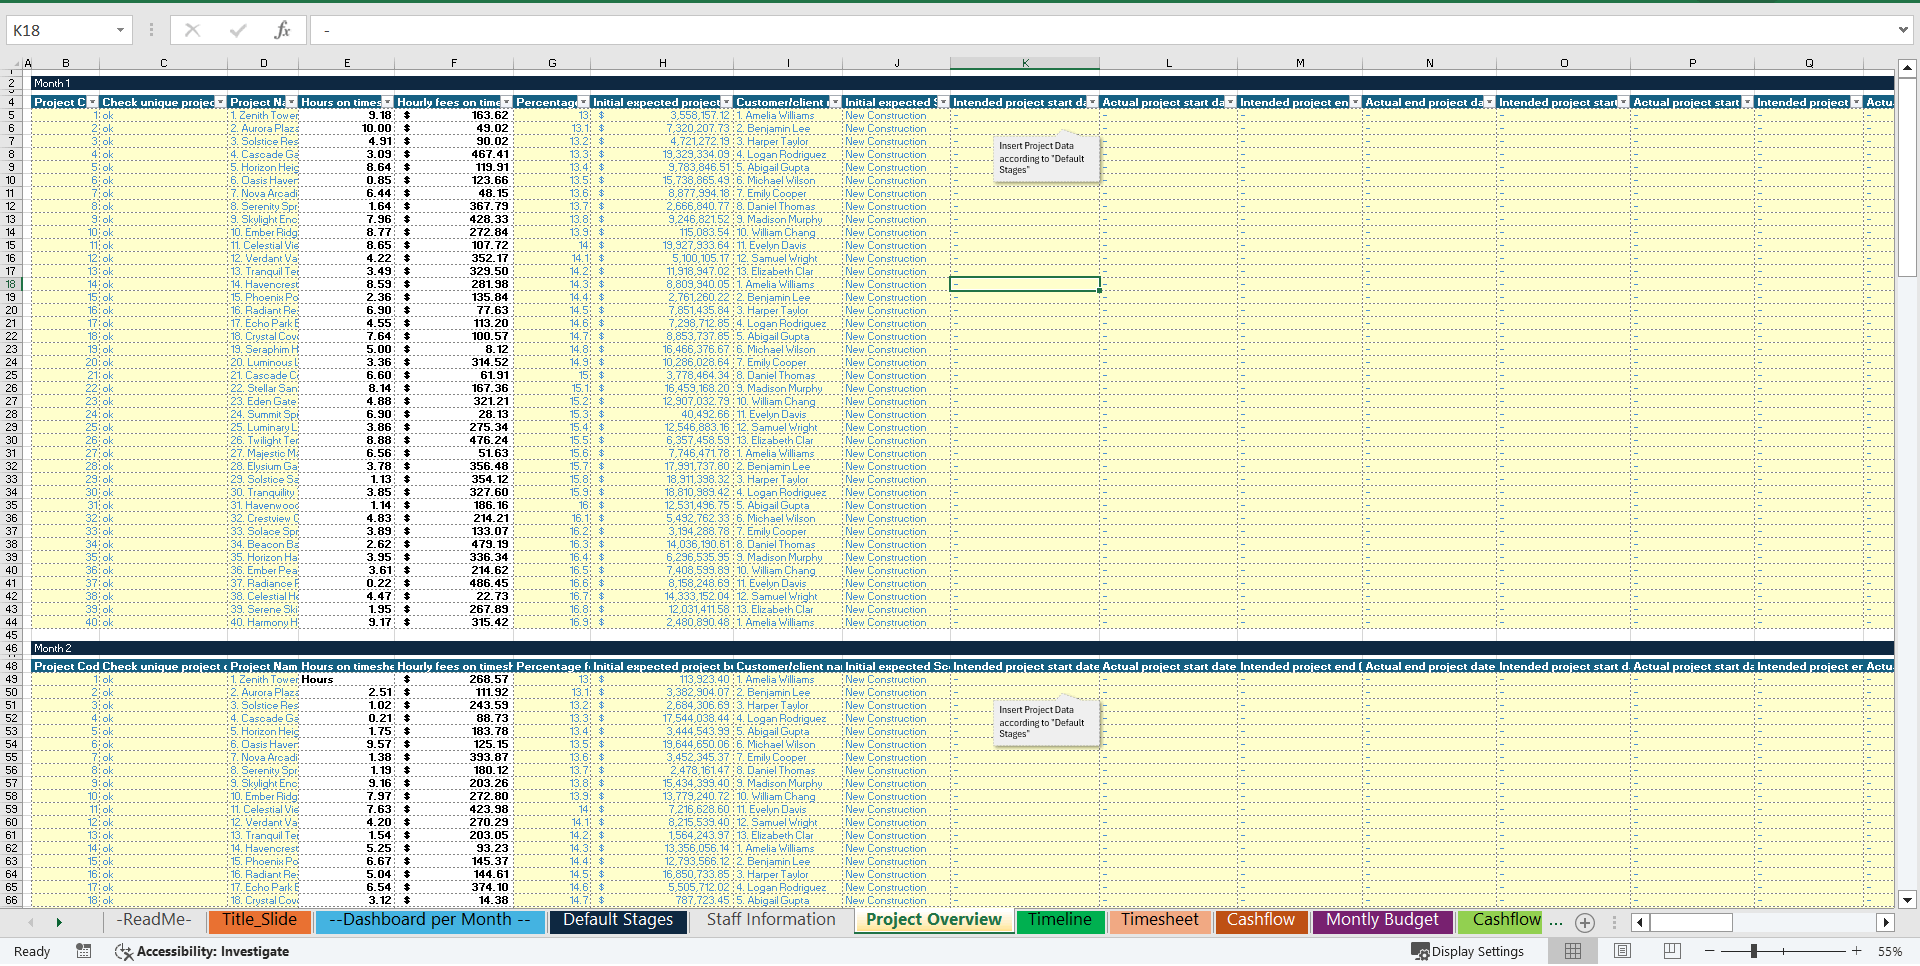Open Display Settings in status bar

pyautogui.click(x=1467, y=951)
